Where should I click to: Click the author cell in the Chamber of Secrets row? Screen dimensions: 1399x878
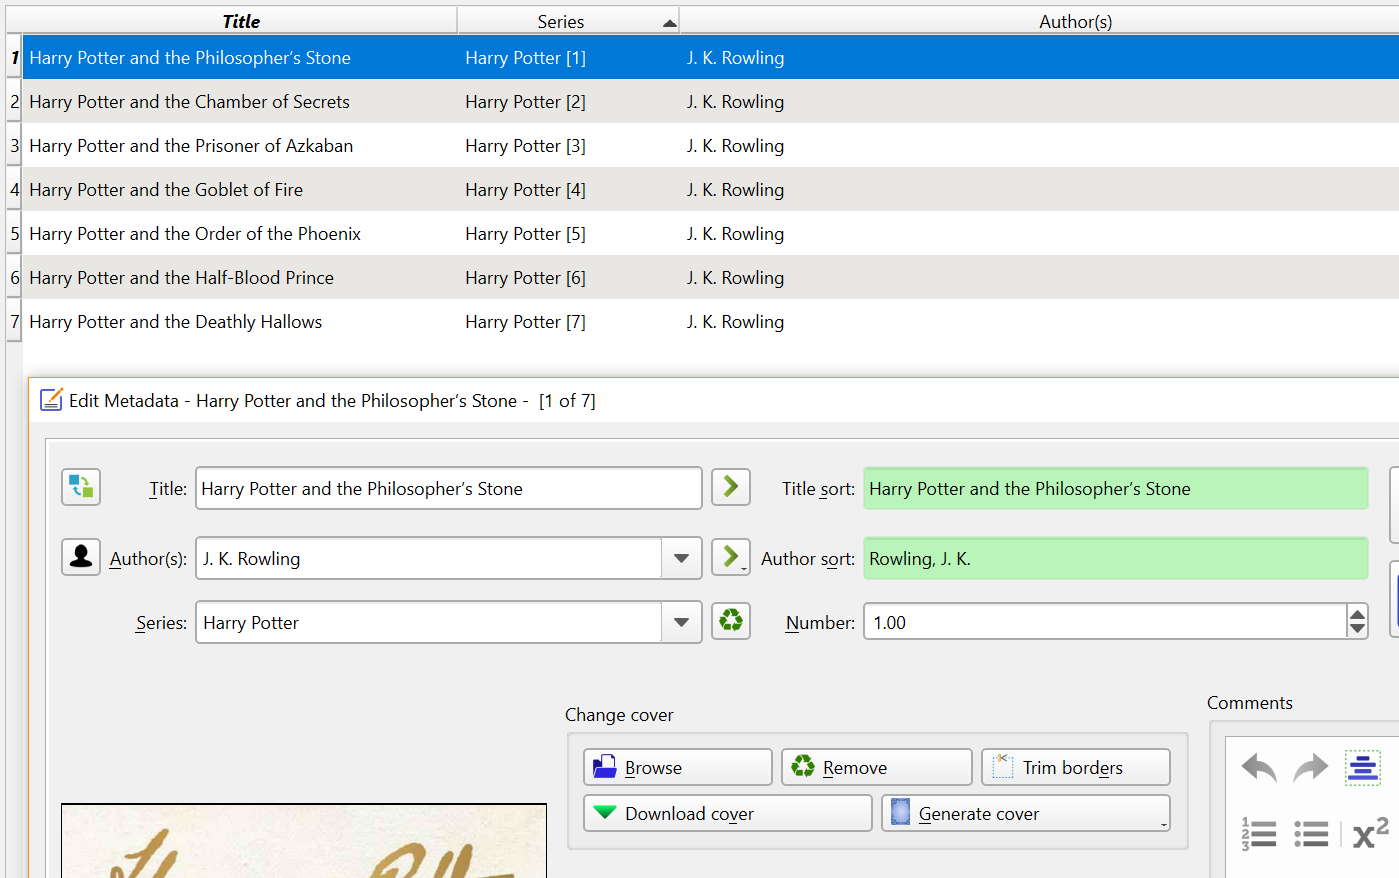pyautogui.click(x=1039, y=102)
